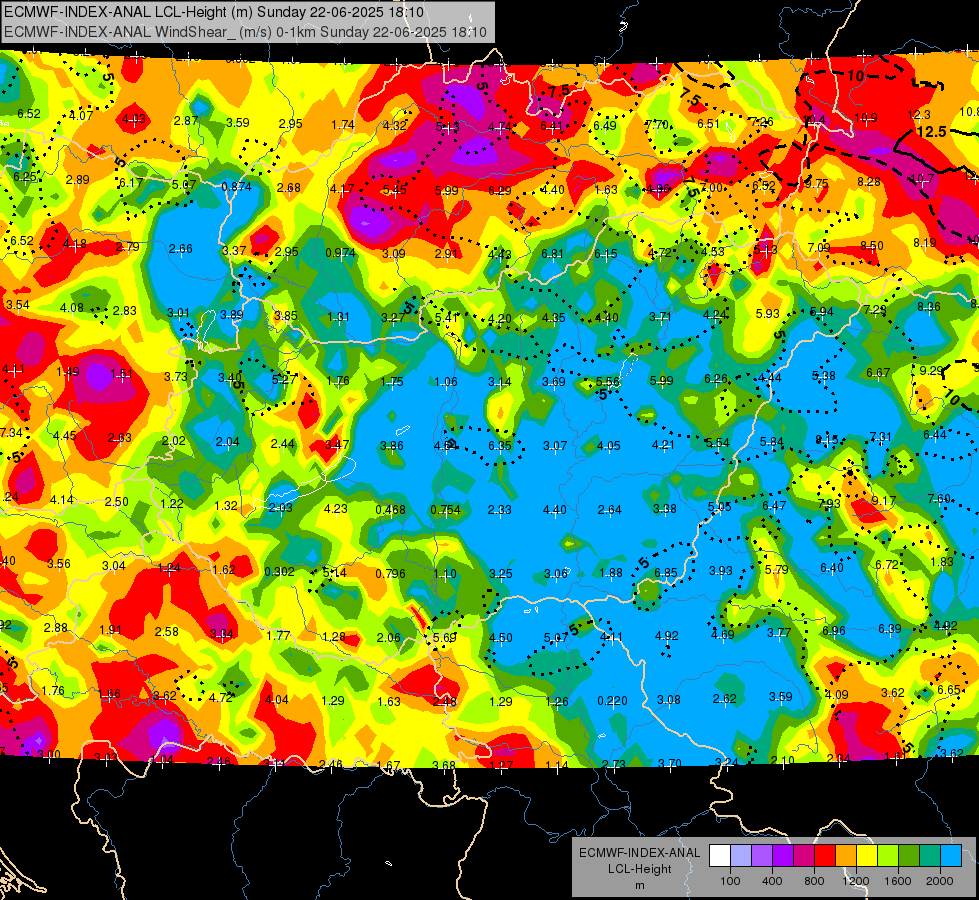Click the wind shear value 3.47
Screen dimensions: 979x900
coord(337,445)
